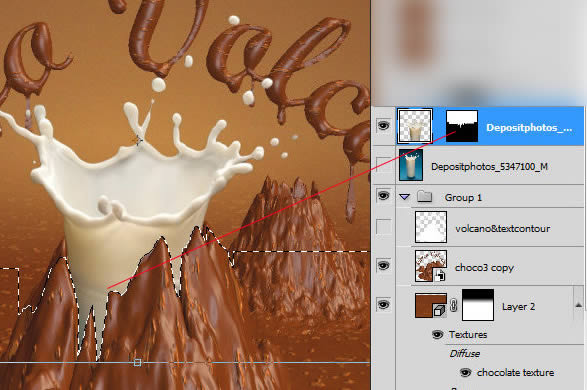
Task: Hide the top Depositphotos masked layer
Action: point(383,125)
